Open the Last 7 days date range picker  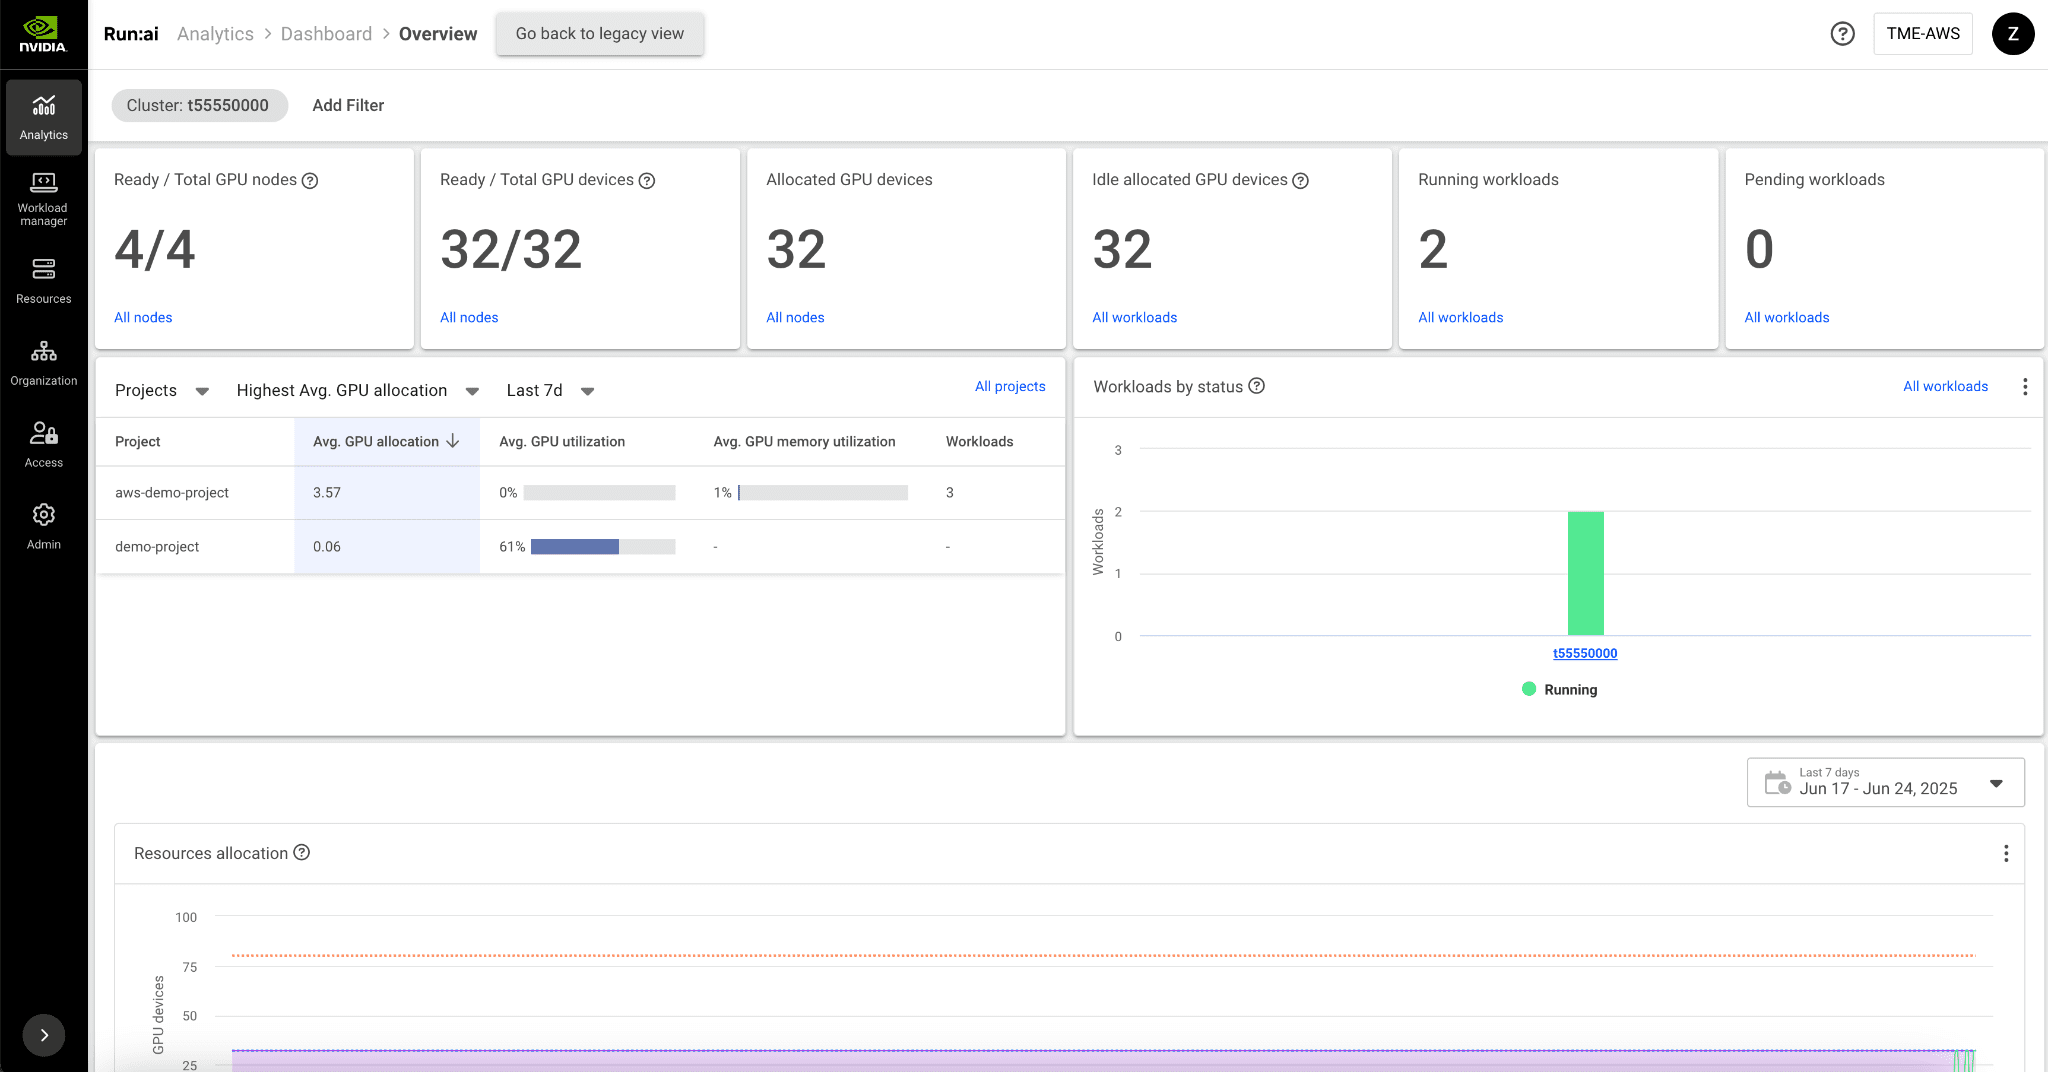coord(1885,782)
